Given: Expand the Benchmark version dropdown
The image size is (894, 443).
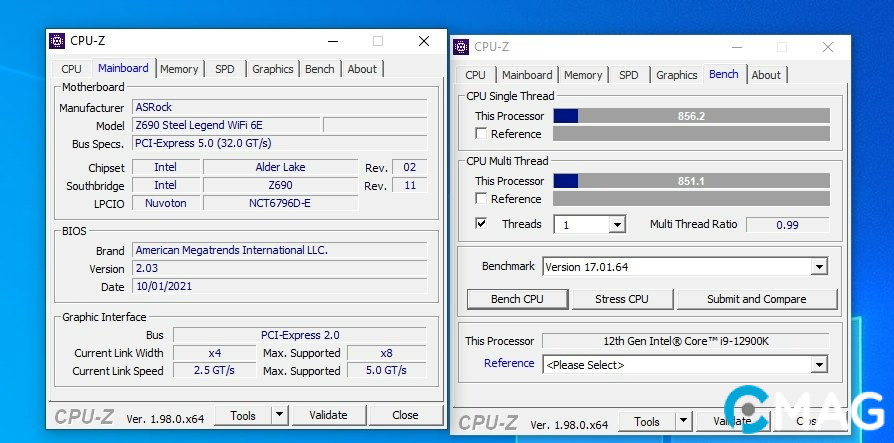Looking at the screenshot, I should click(x=819, y=267).
